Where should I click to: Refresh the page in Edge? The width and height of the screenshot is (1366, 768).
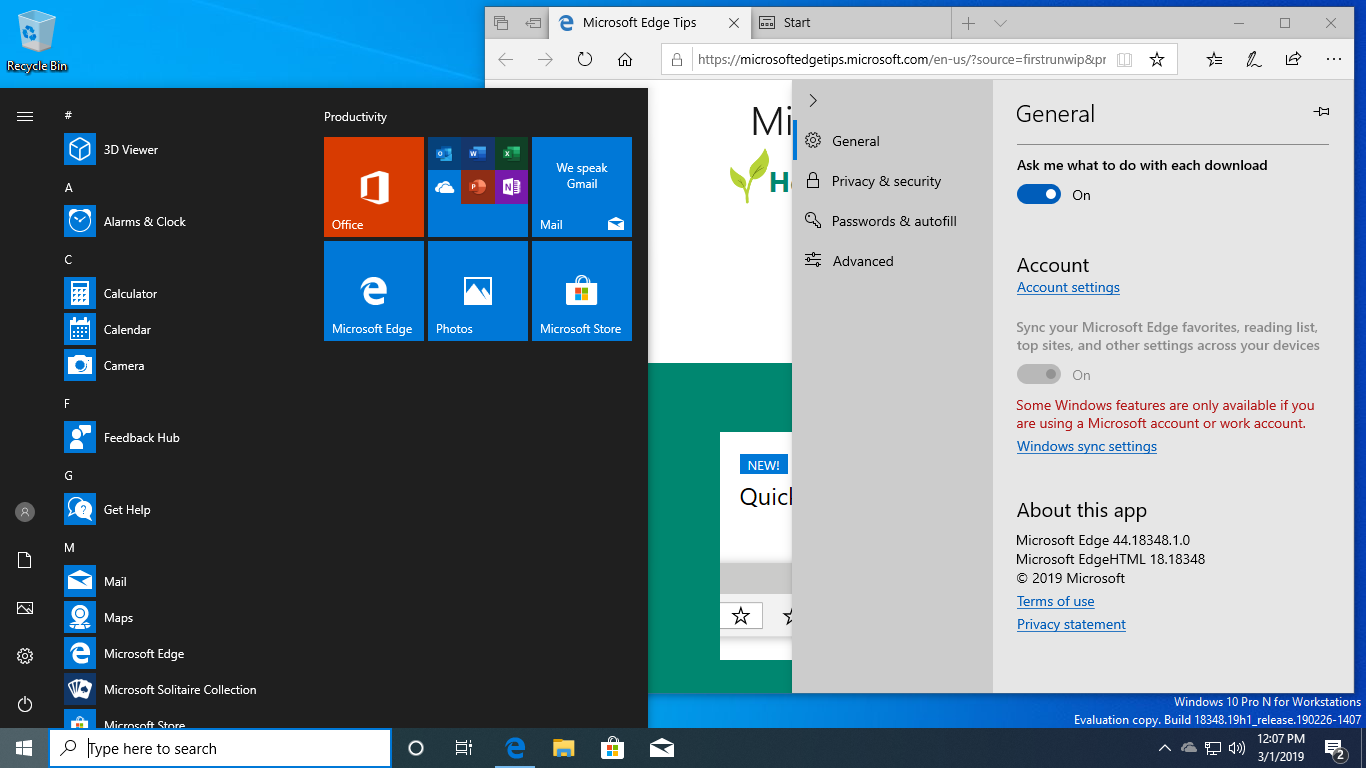(585, 60)
